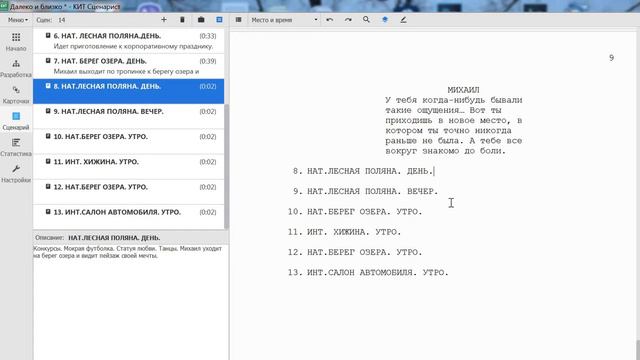
Task: Click the scene icon of row 6
Action: (x=48, y=36)
